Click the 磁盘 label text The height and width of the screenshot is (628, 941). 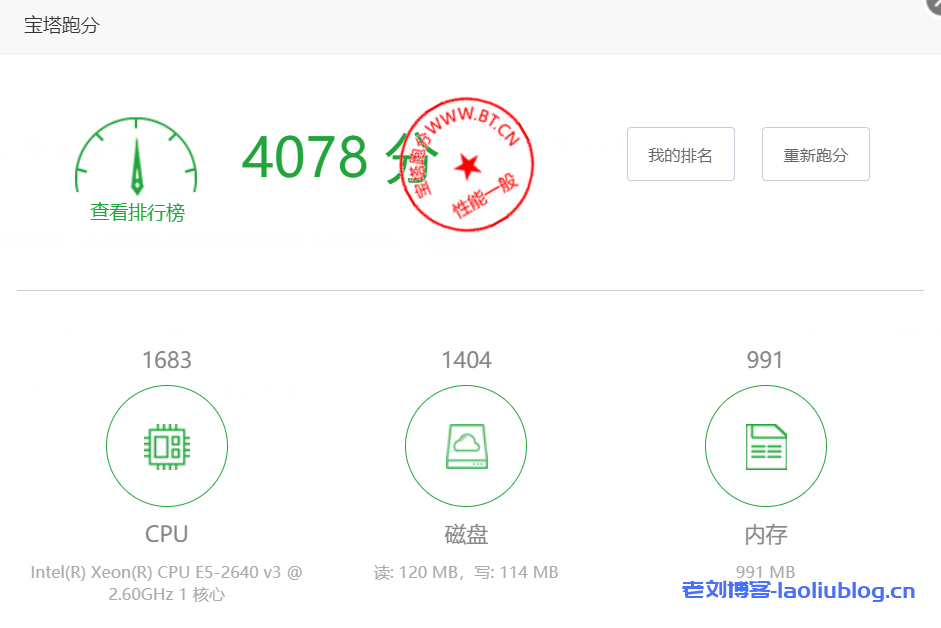[465, 535]
